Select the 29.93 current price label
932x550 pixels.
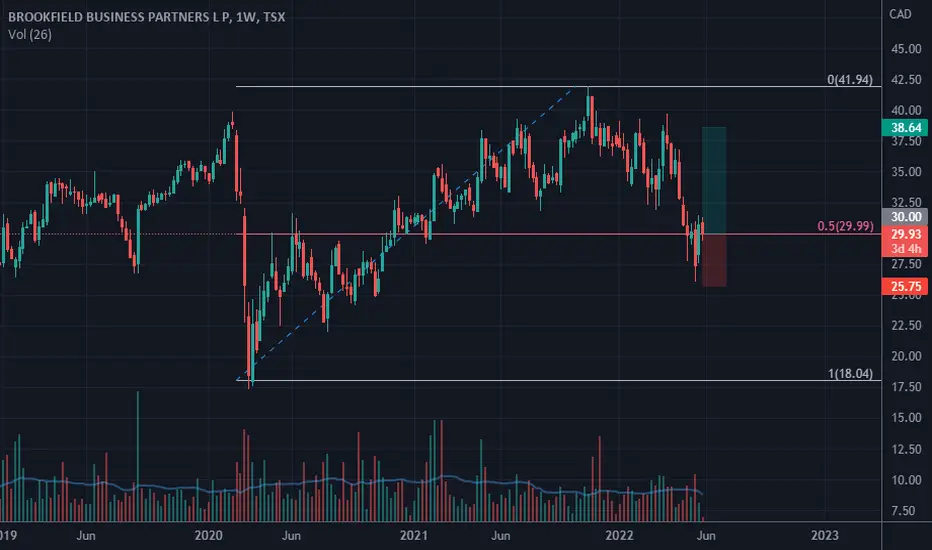905,234
